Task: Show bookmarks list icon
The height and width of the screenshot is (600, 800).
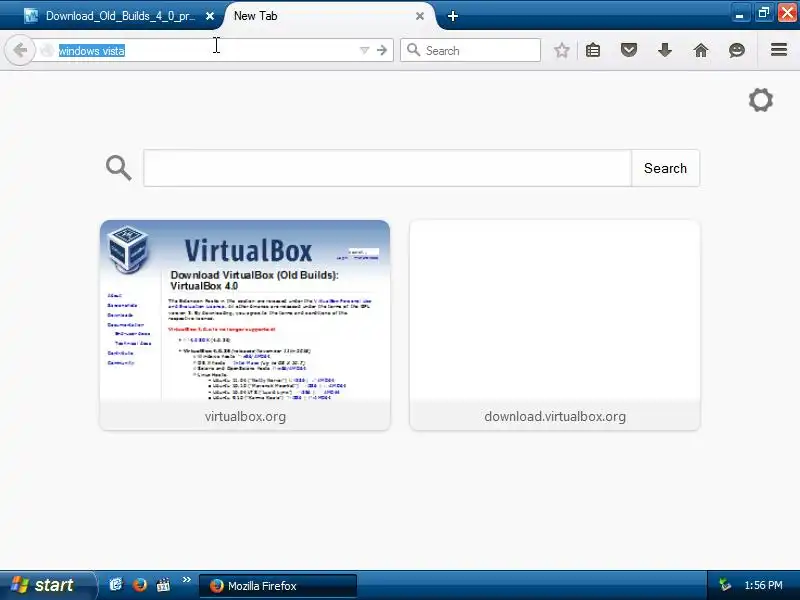Action: point(593,50)
